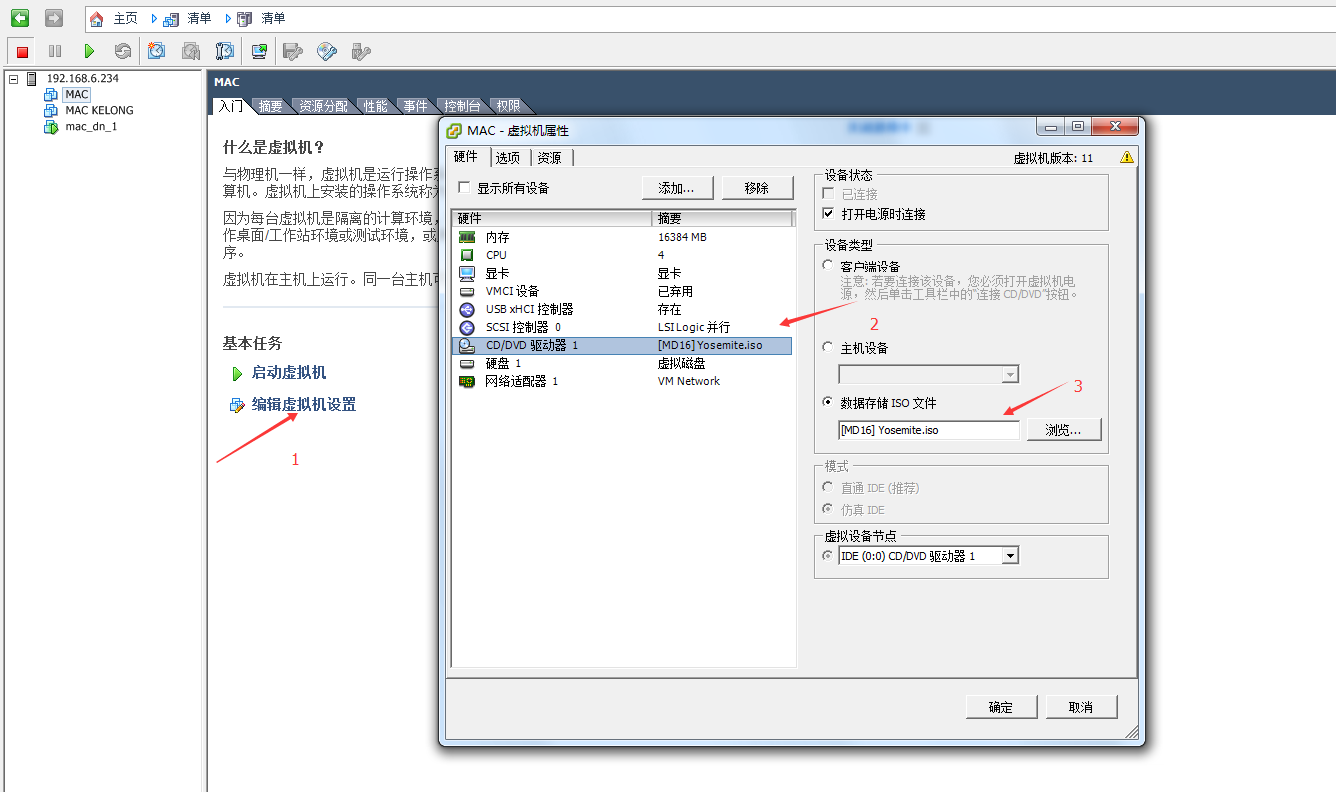Open the 事件 tab in main window
Screen dimensions: 1336x792
tap(415, 106)
